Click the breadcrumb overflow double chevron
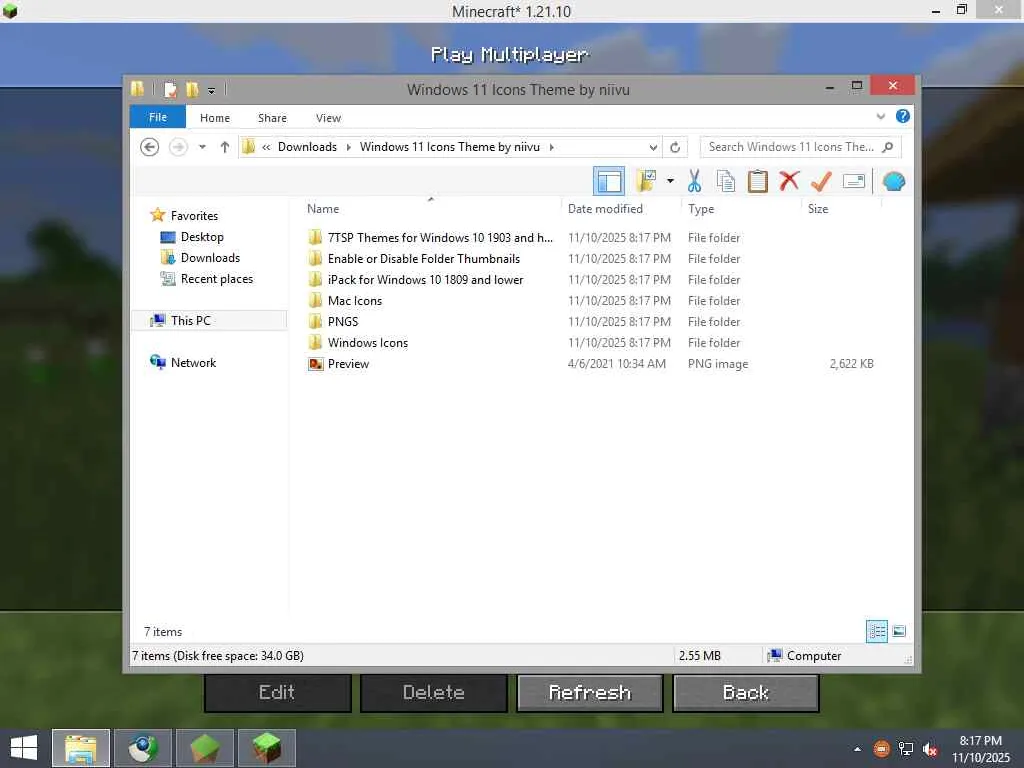1024x768 pixels. tap(266, 148)
